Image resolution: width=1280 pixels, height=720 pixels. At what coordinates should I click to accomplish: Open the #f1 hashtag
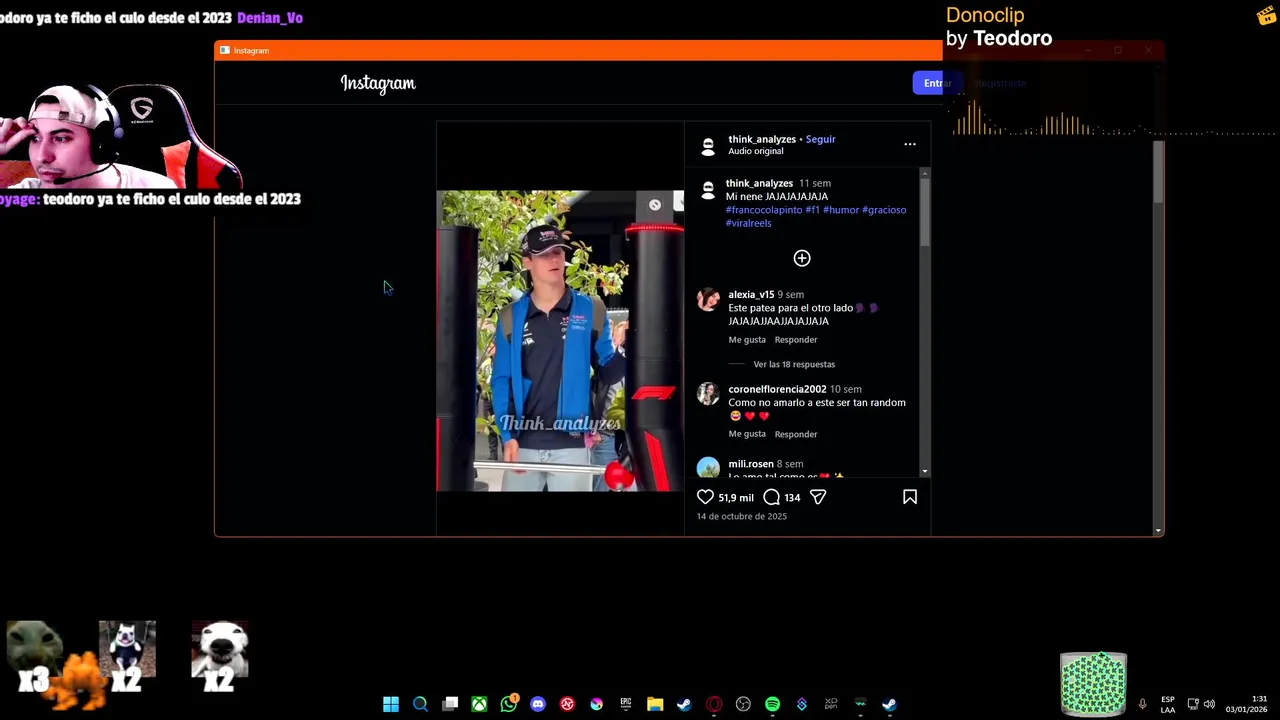812,210
